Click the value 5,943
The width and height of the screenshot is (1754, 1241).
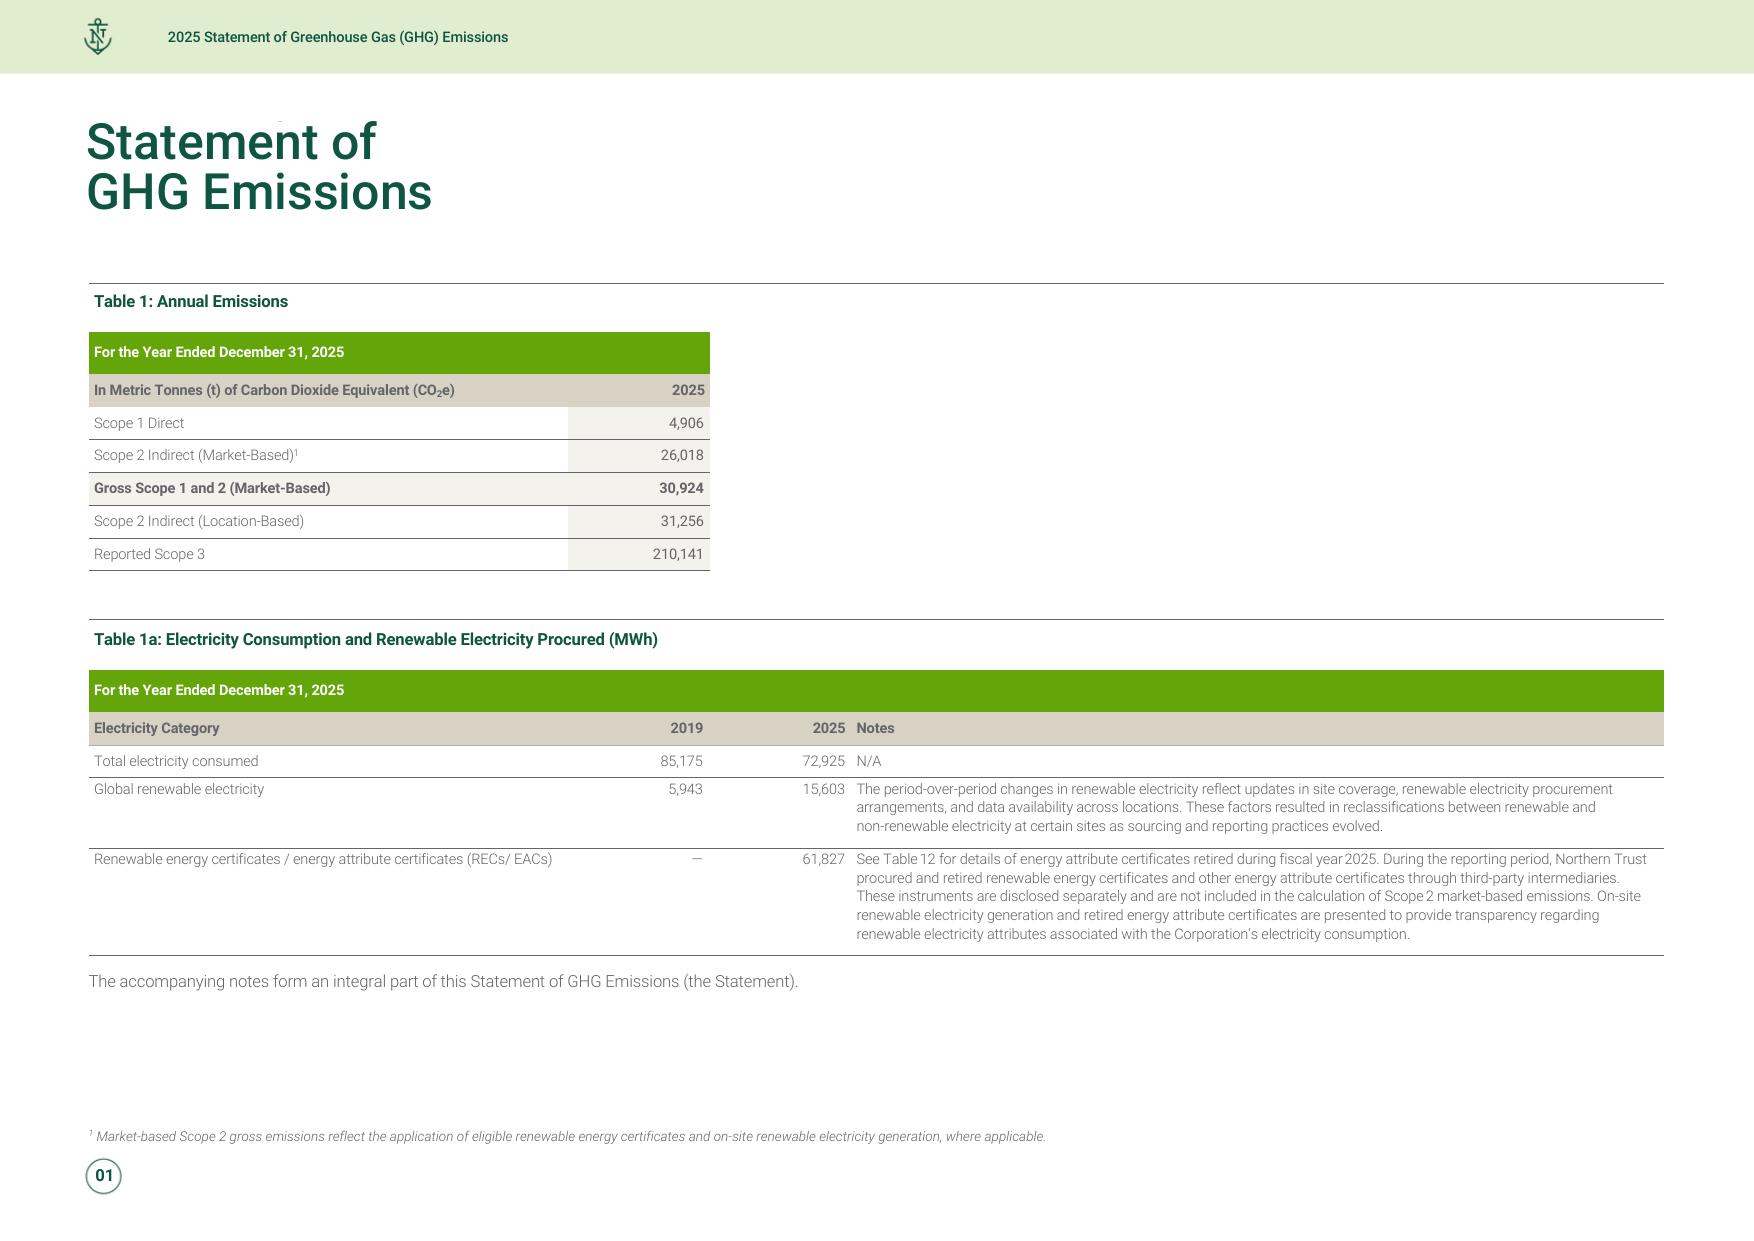point(685,789)
